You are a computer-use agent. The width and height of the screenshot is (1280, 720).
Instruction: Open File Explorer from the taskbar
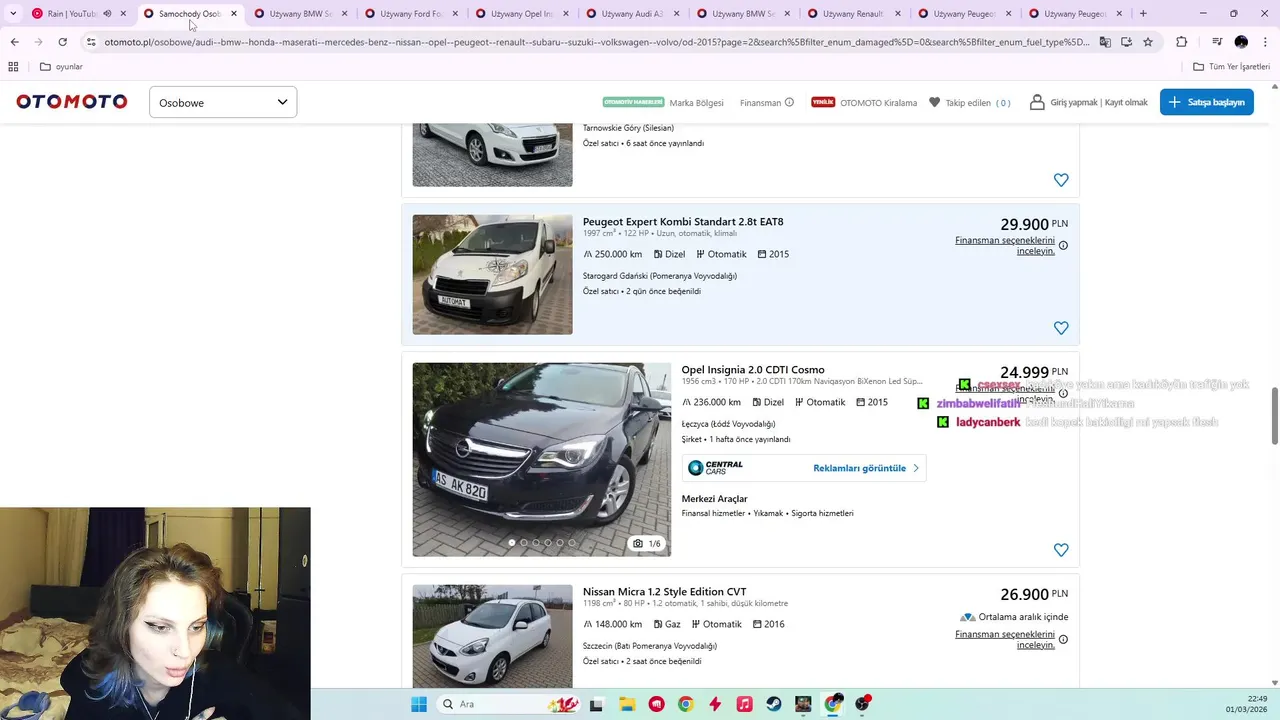coord(626,704)
